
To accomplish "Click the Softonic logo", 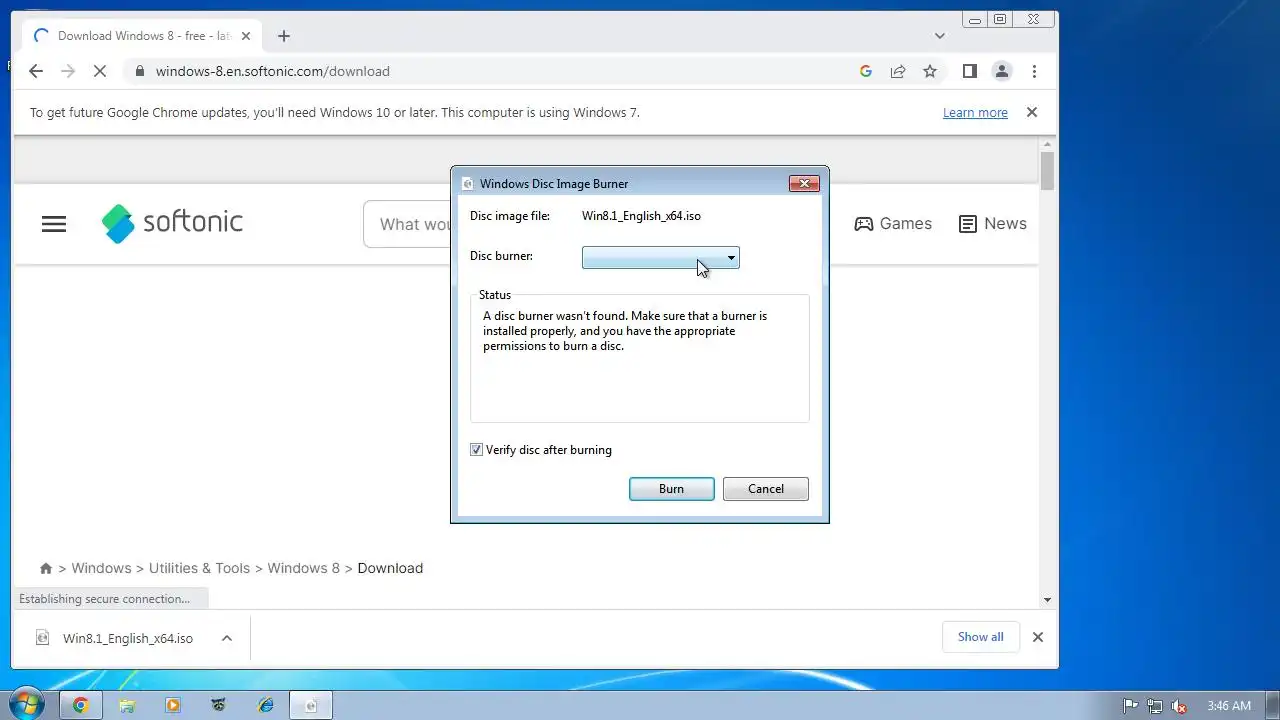I will click(172, 223).
